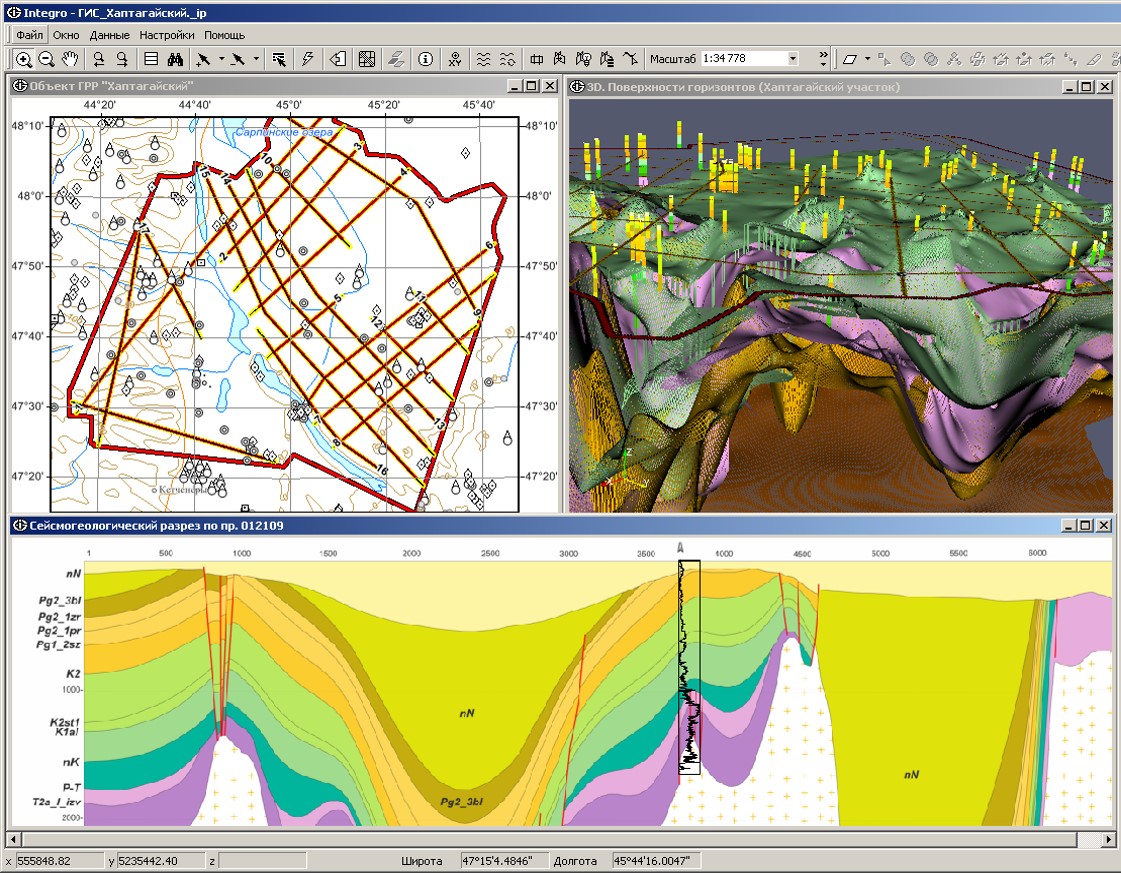Activate the selection cursor with dotted rectangle
Viewport: 1121px width, 873px height.
point(278,59)
